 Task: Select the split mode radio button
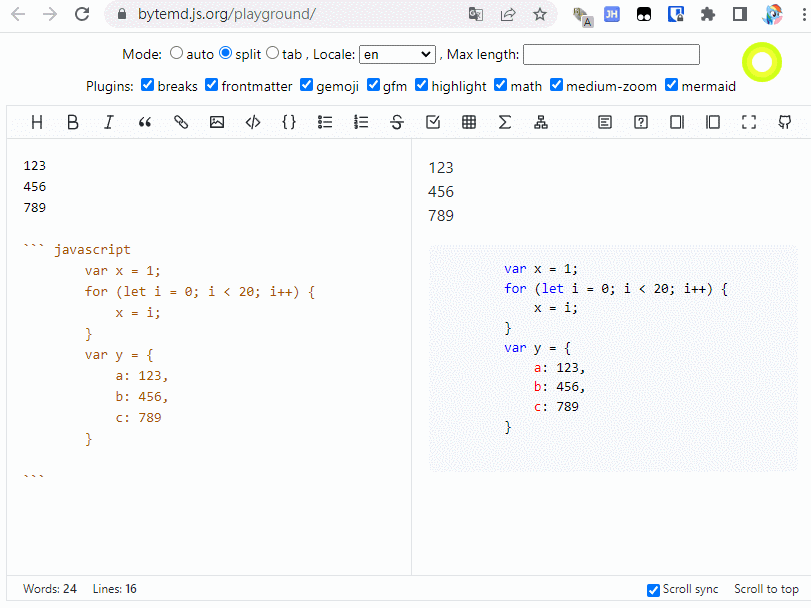tap(226, 53)
